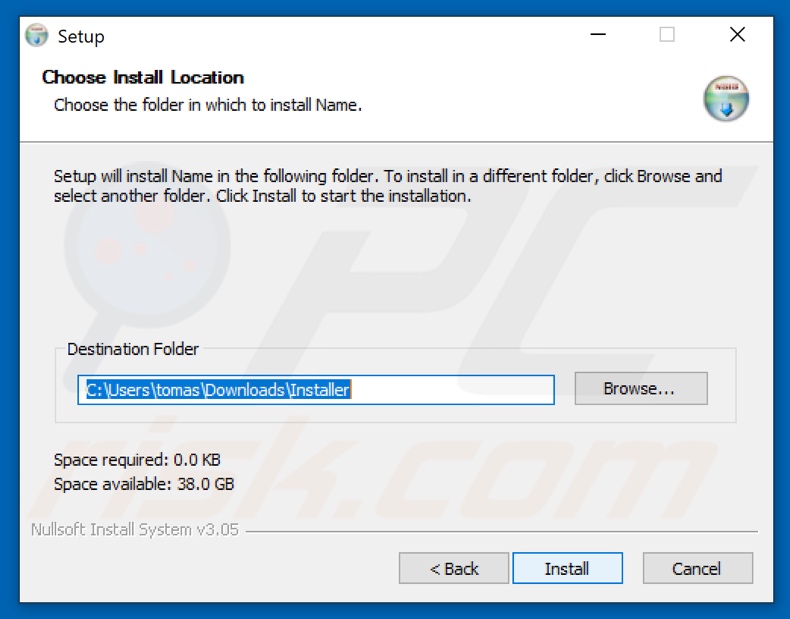Start installation with the Install button
The height and width of the screenshot is (619, 790).
(567, 568)
